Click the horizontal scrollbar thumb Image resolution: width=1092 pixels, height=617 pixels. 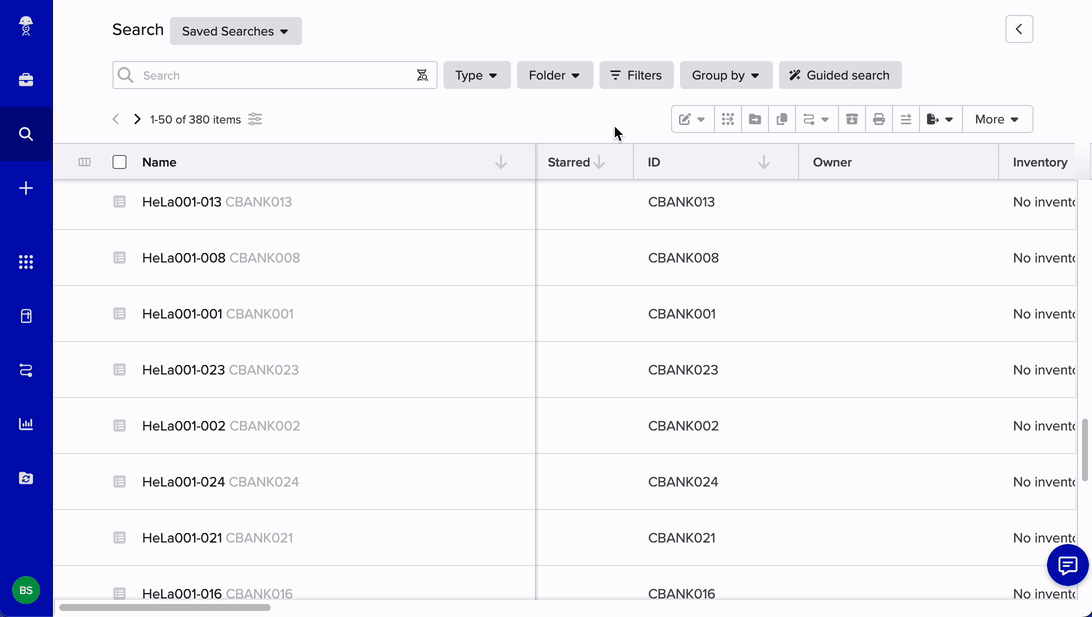(x=165, y=607)
